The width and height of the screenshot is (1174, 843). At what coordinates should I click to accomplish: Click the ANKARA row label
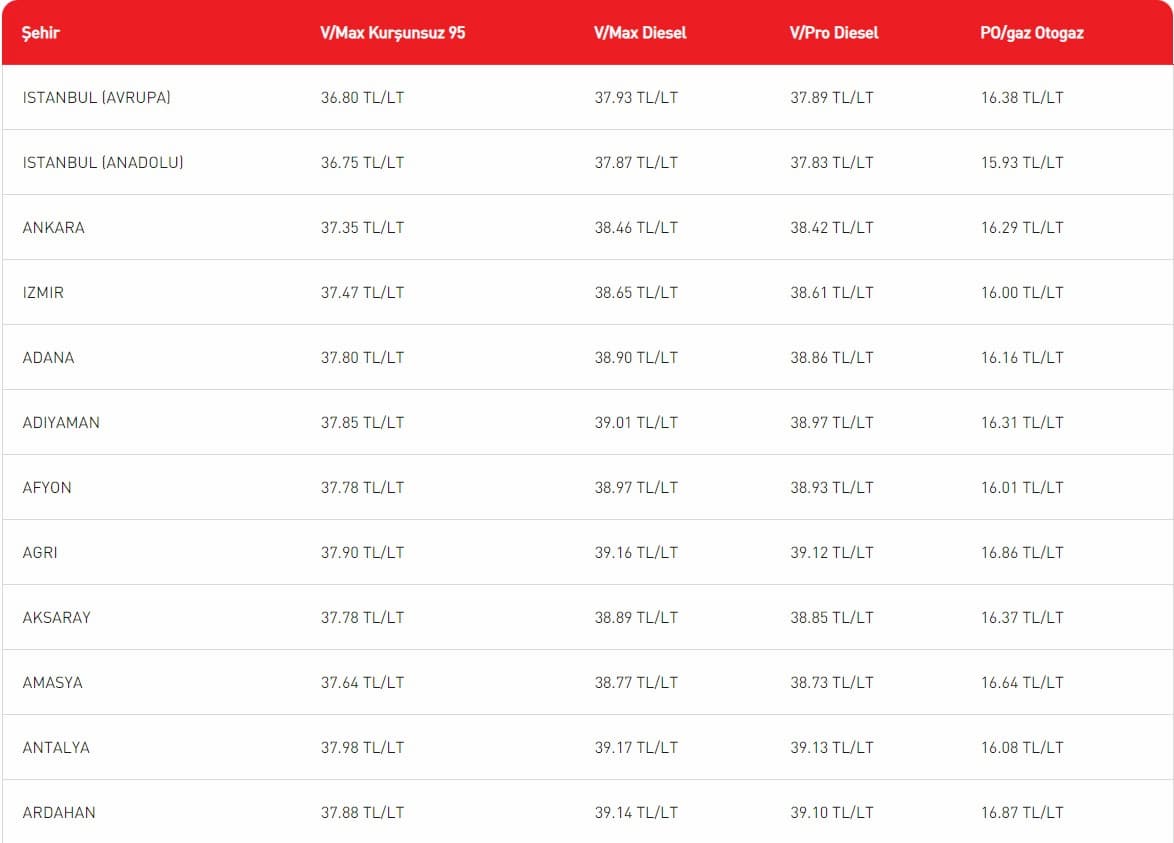click(x=54, y=228)
